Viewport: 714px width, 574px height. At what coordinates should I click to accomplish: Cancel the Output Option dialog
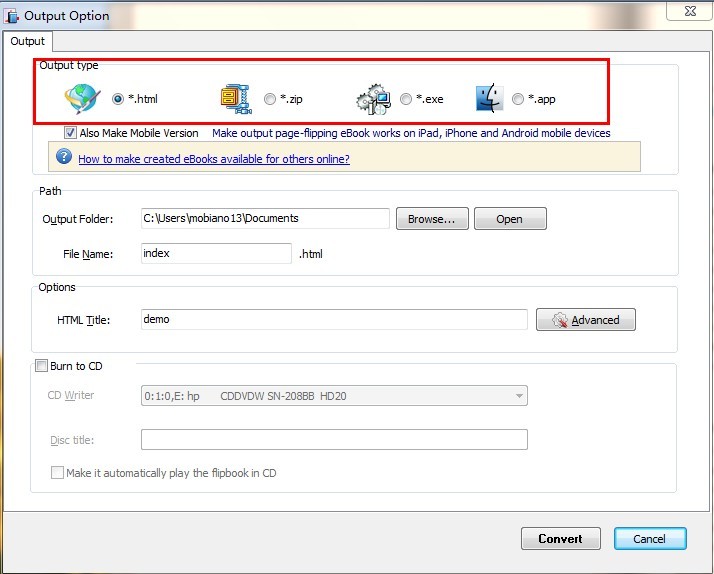650,538
